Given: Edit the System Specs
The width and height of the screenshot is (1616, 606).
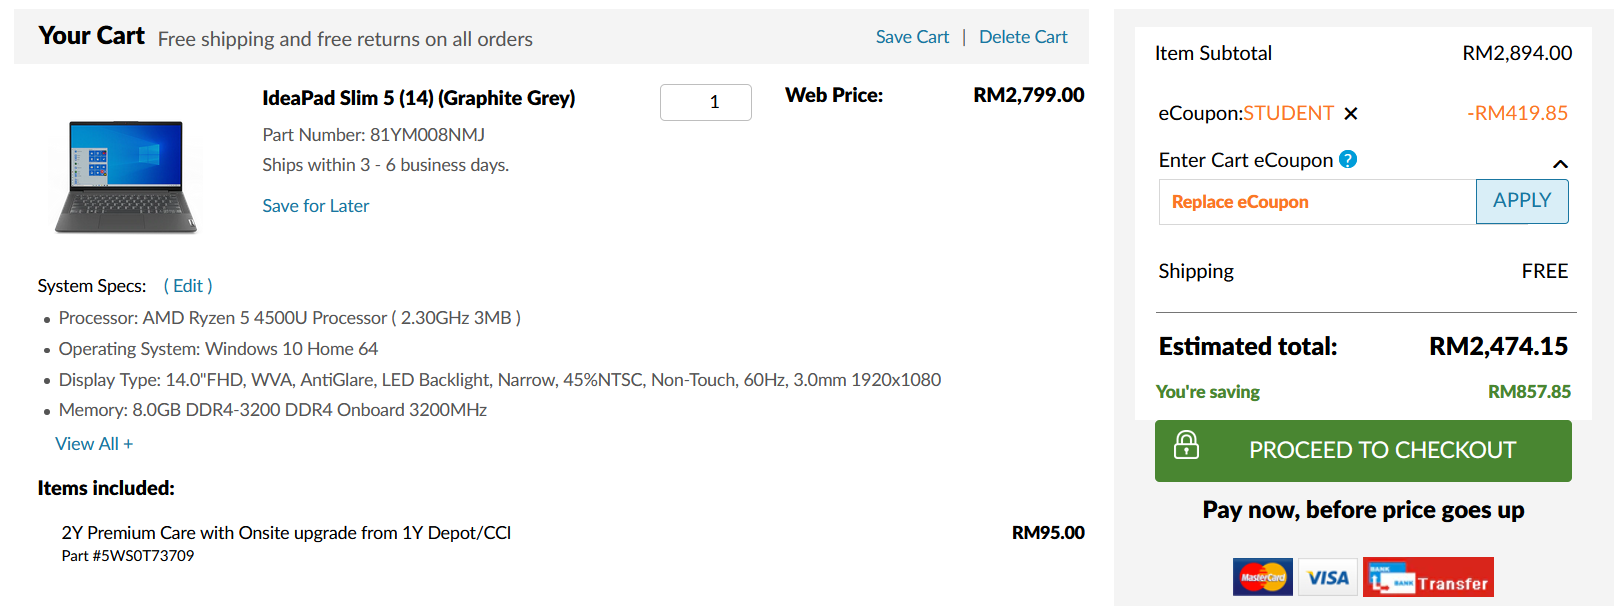Looking at the screenshot, I should click(x=188, y=286).
